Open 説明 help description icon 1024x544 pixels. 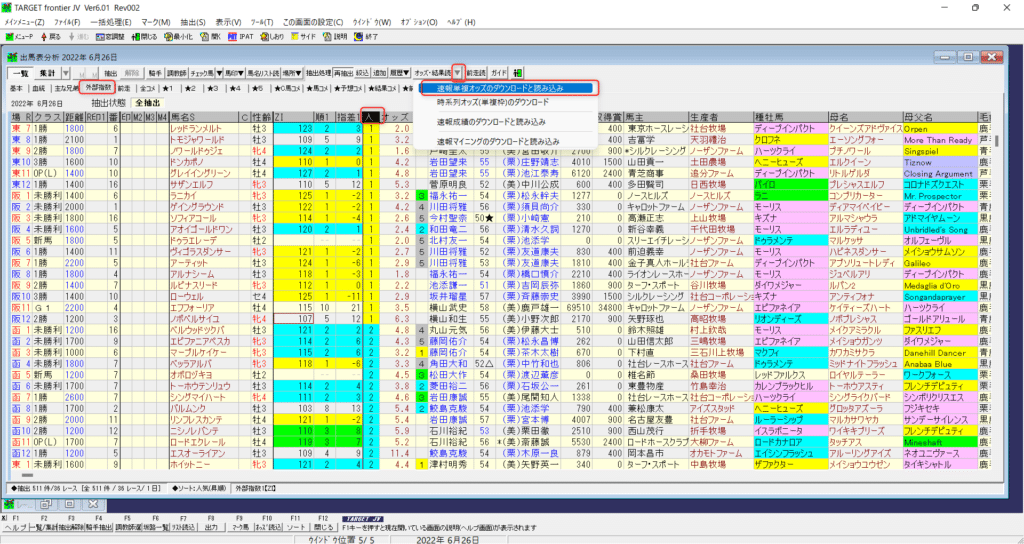(x=335, y=37)
